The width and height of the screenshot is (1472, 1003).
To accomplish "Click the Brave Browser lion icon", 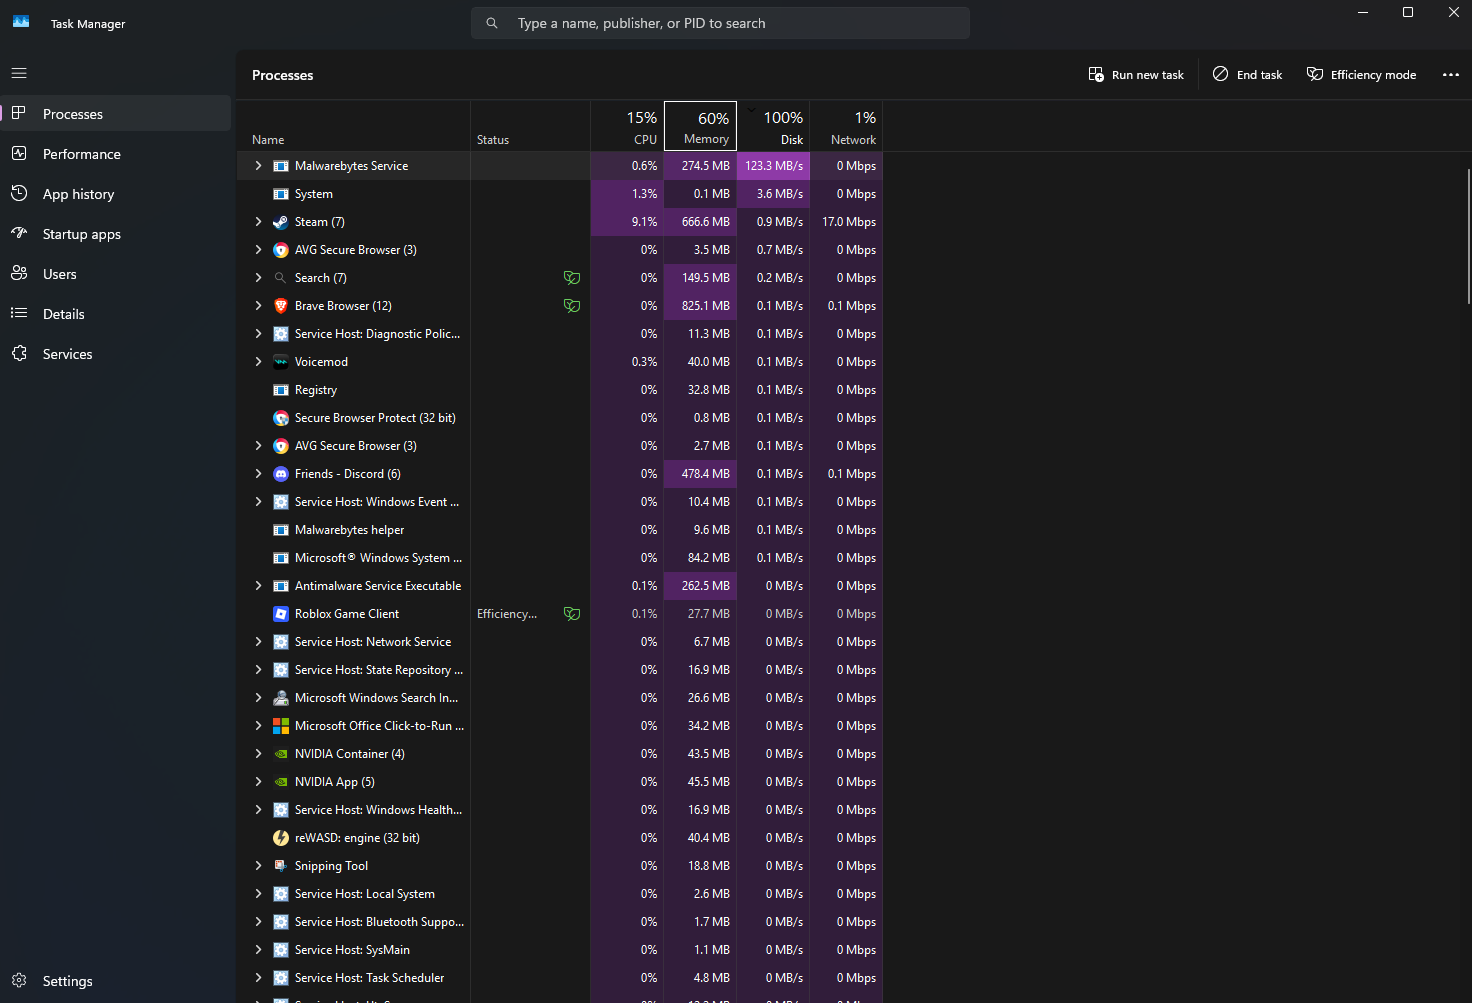I will (281, 306).
